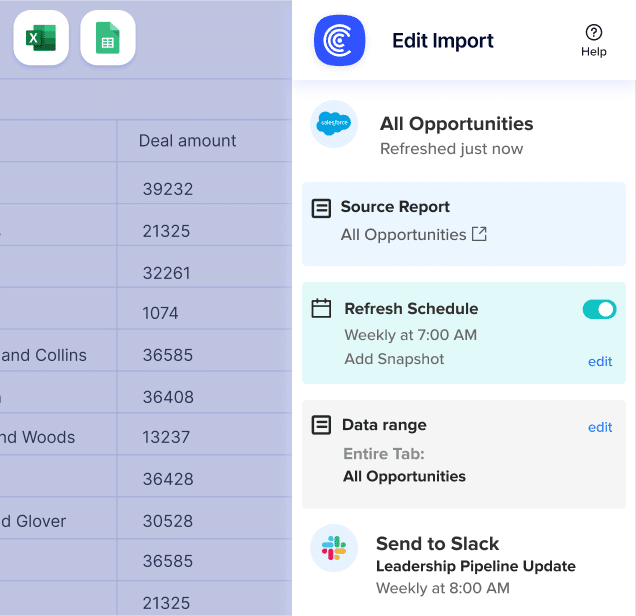Click the Source Report card
This screenshot has width=636, height=616.
point(464,224)
